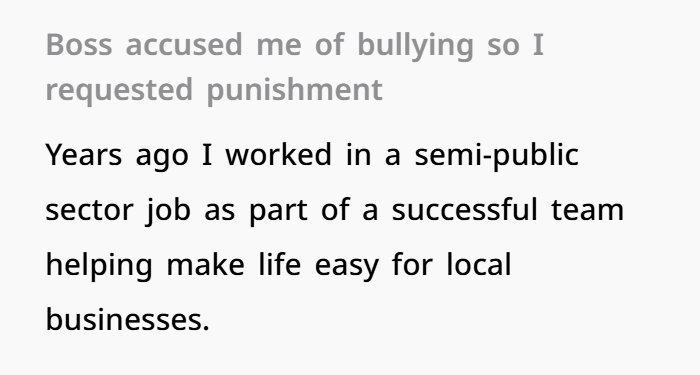Click the word 'easy' in the paragraph
The image size is (700, 375).
(347, 268)
